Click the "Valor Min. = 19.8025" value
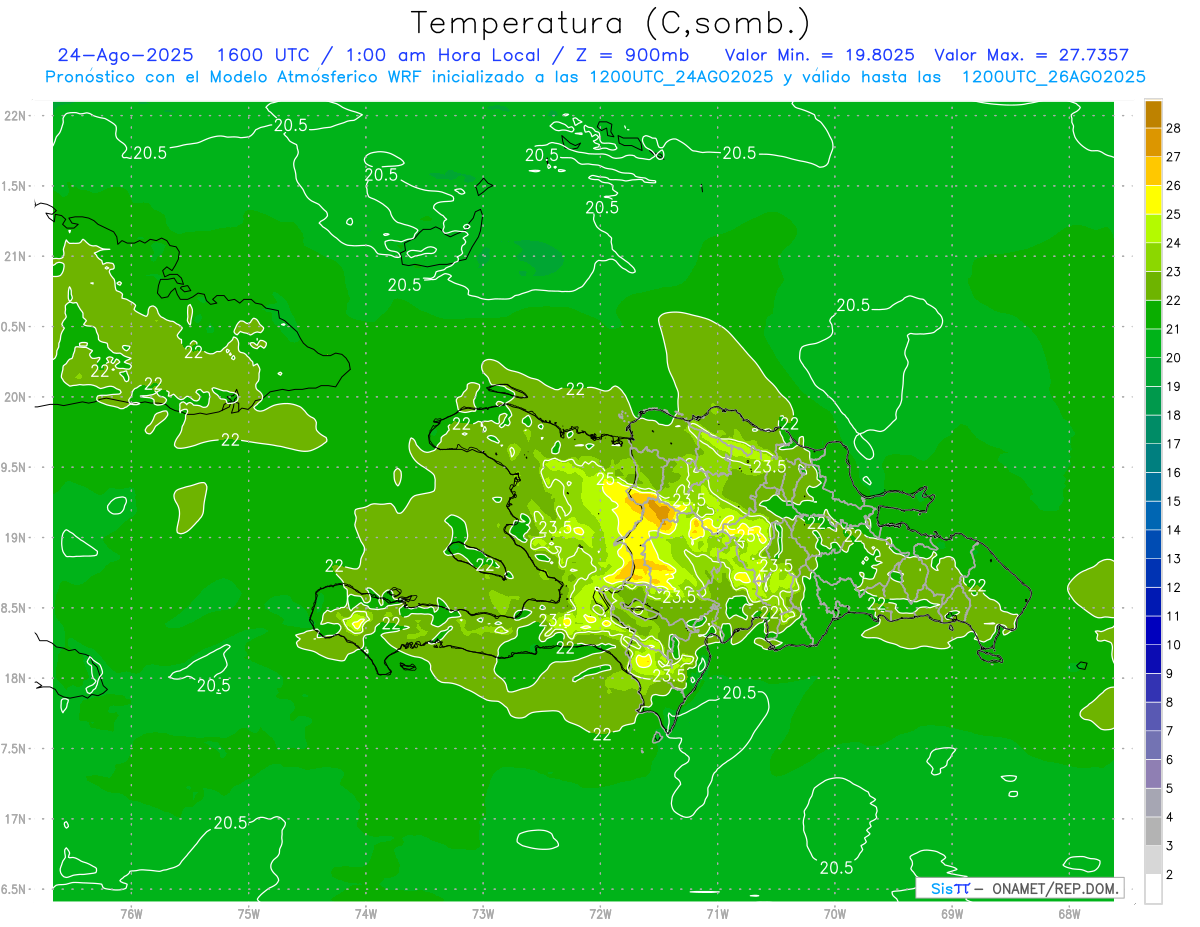This screenshot has width=1200, height=927. click(x=819, y=55)
